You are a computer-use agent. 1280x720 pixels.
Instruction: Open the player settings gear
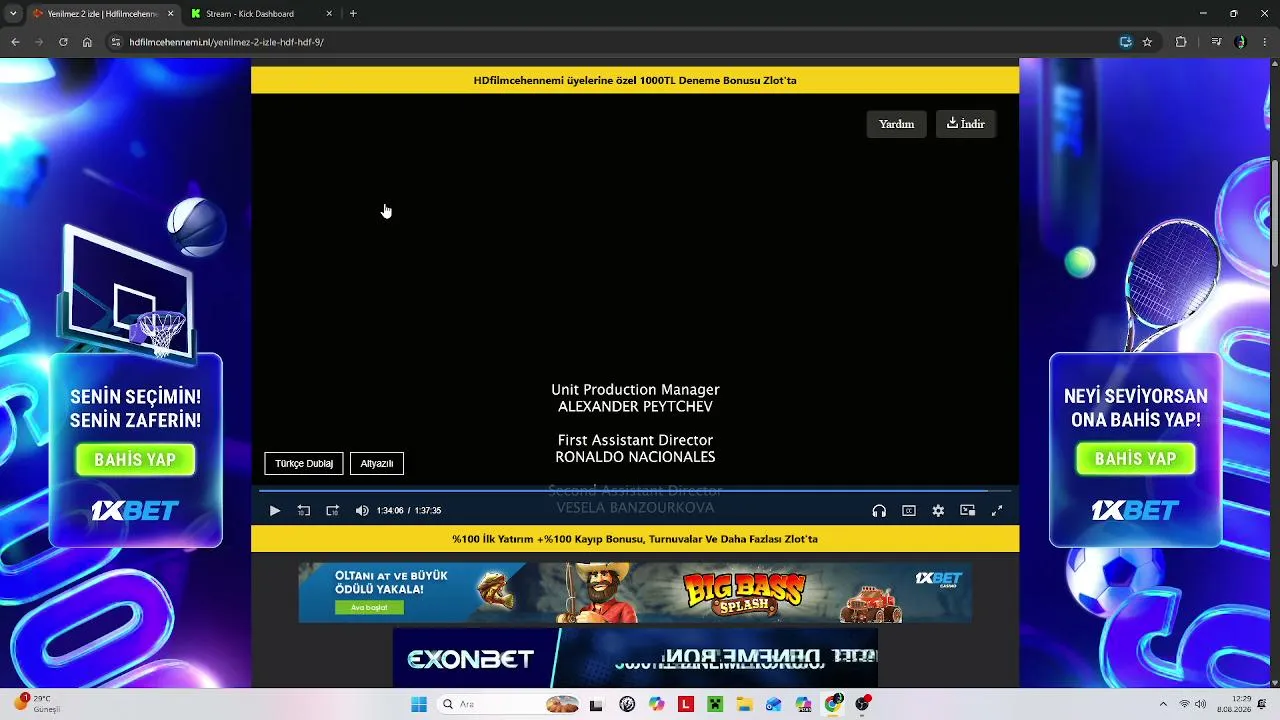938,511
